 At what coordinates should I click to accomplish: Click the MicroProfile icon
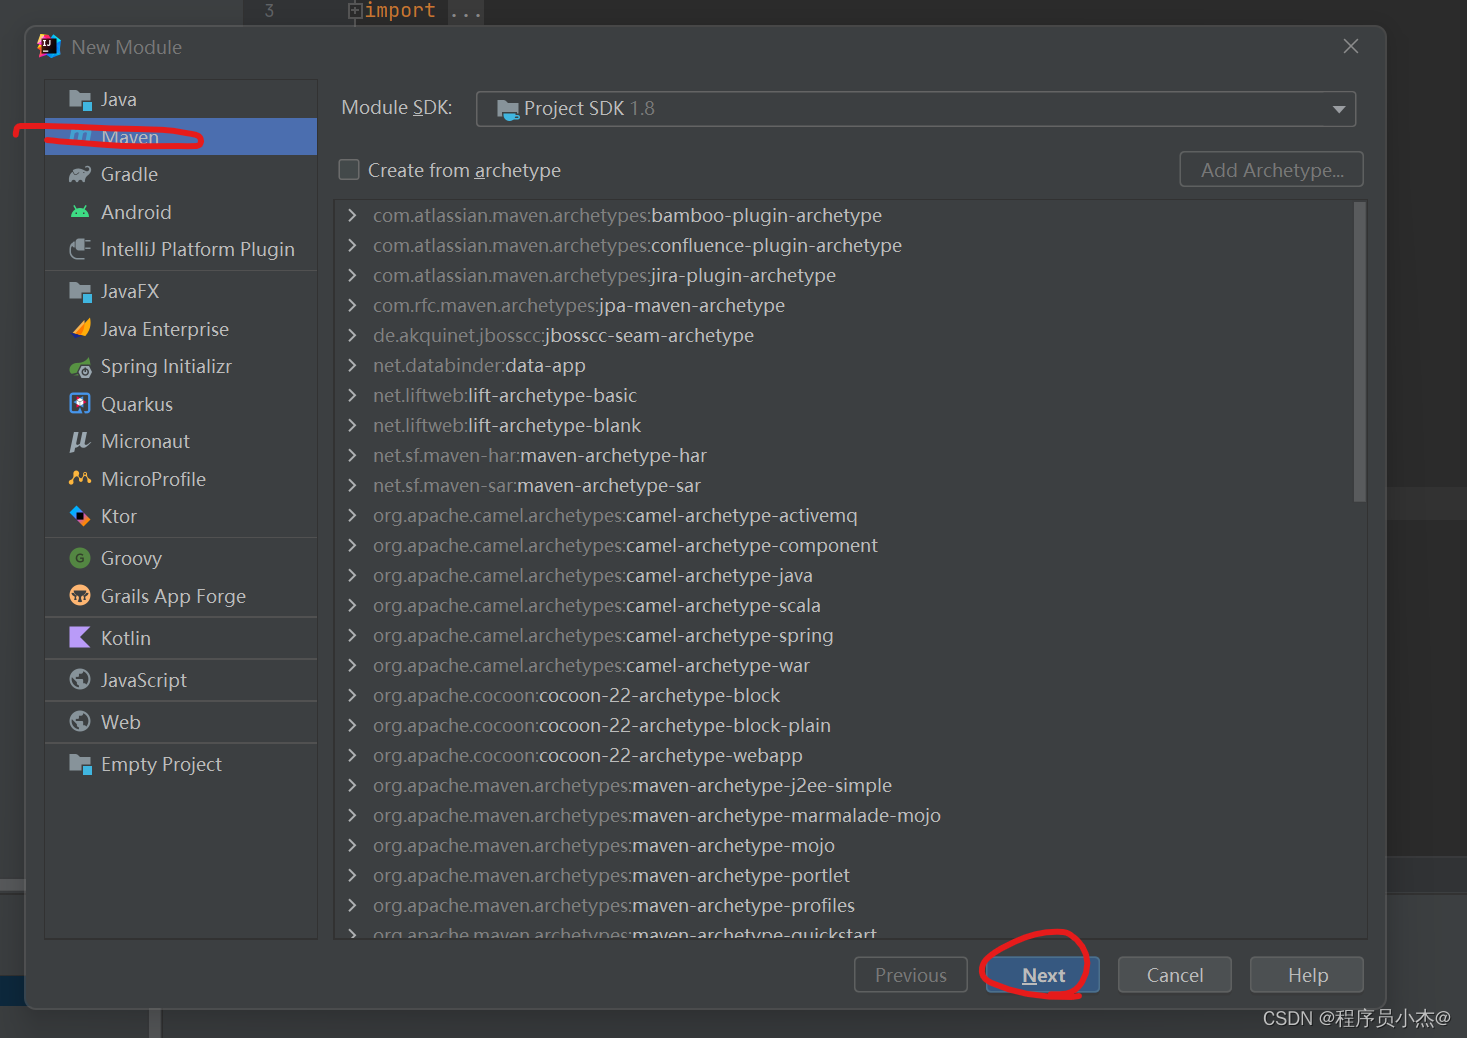click(x=80, y=479)
